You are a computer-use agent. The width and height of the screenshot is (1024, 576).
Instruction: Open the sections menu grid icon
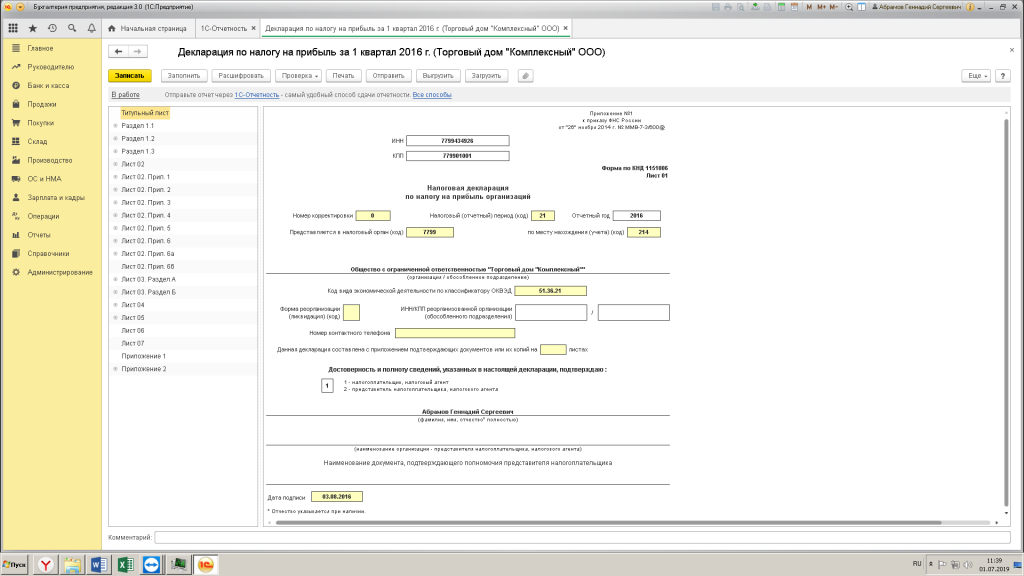(13, 28)
